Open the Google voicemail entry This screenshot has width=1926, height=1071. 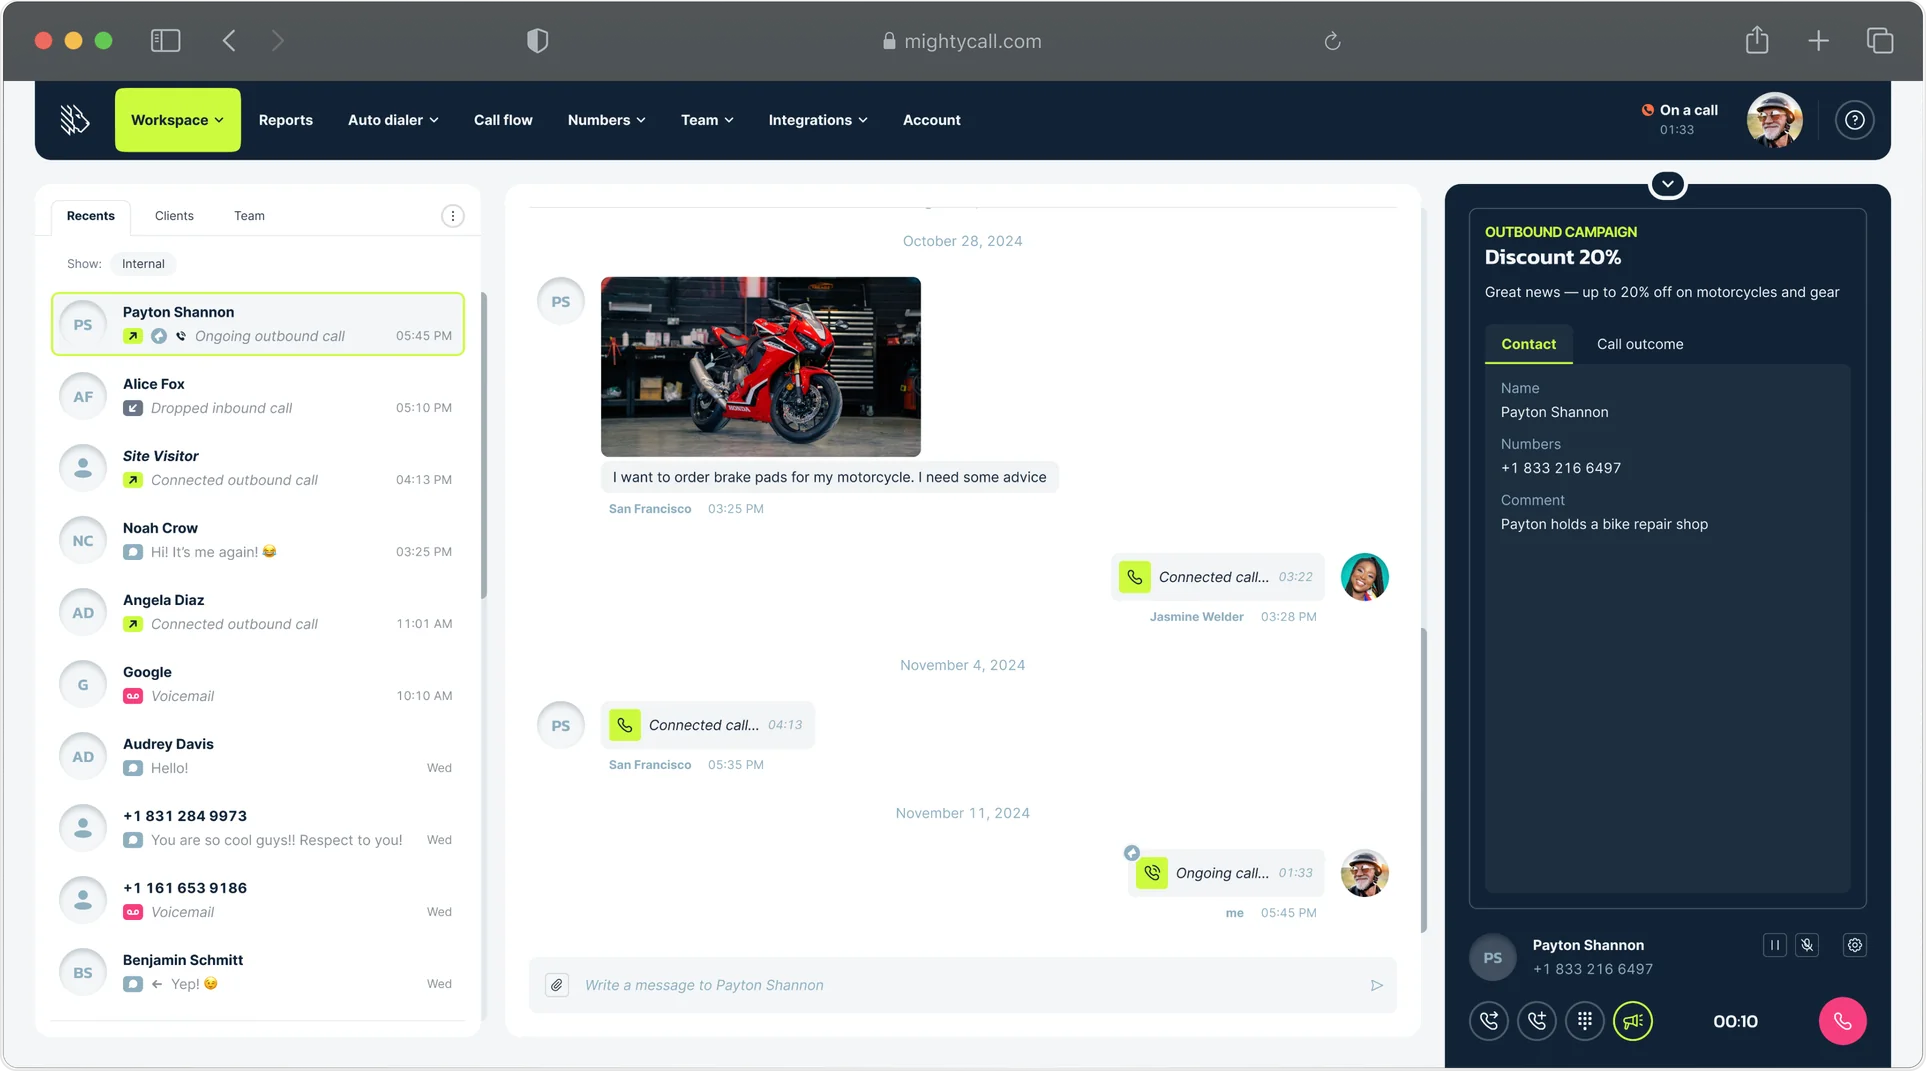coord(257,684)
